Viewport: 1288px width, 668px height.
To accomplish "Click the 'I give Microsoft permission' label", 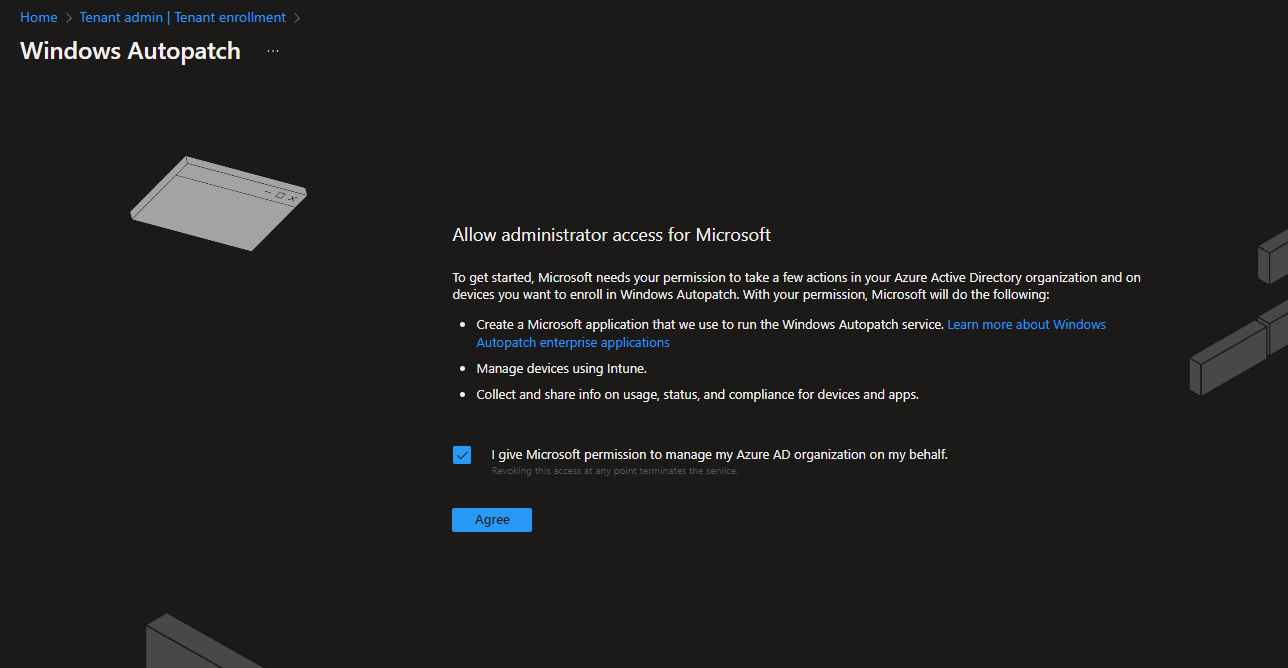I will [719, 454].
